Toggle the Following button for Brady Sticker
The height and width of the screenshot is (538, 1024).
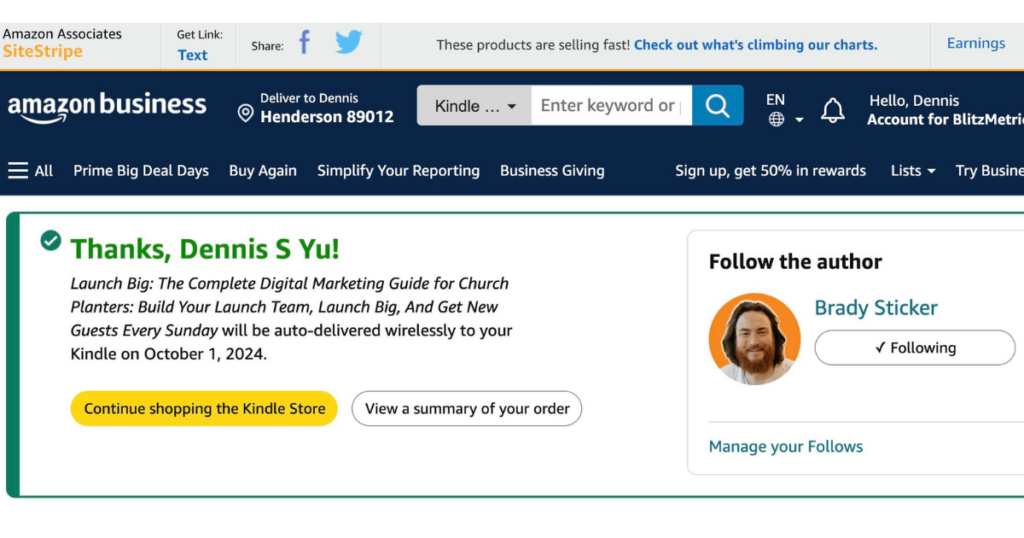[914, 347]
